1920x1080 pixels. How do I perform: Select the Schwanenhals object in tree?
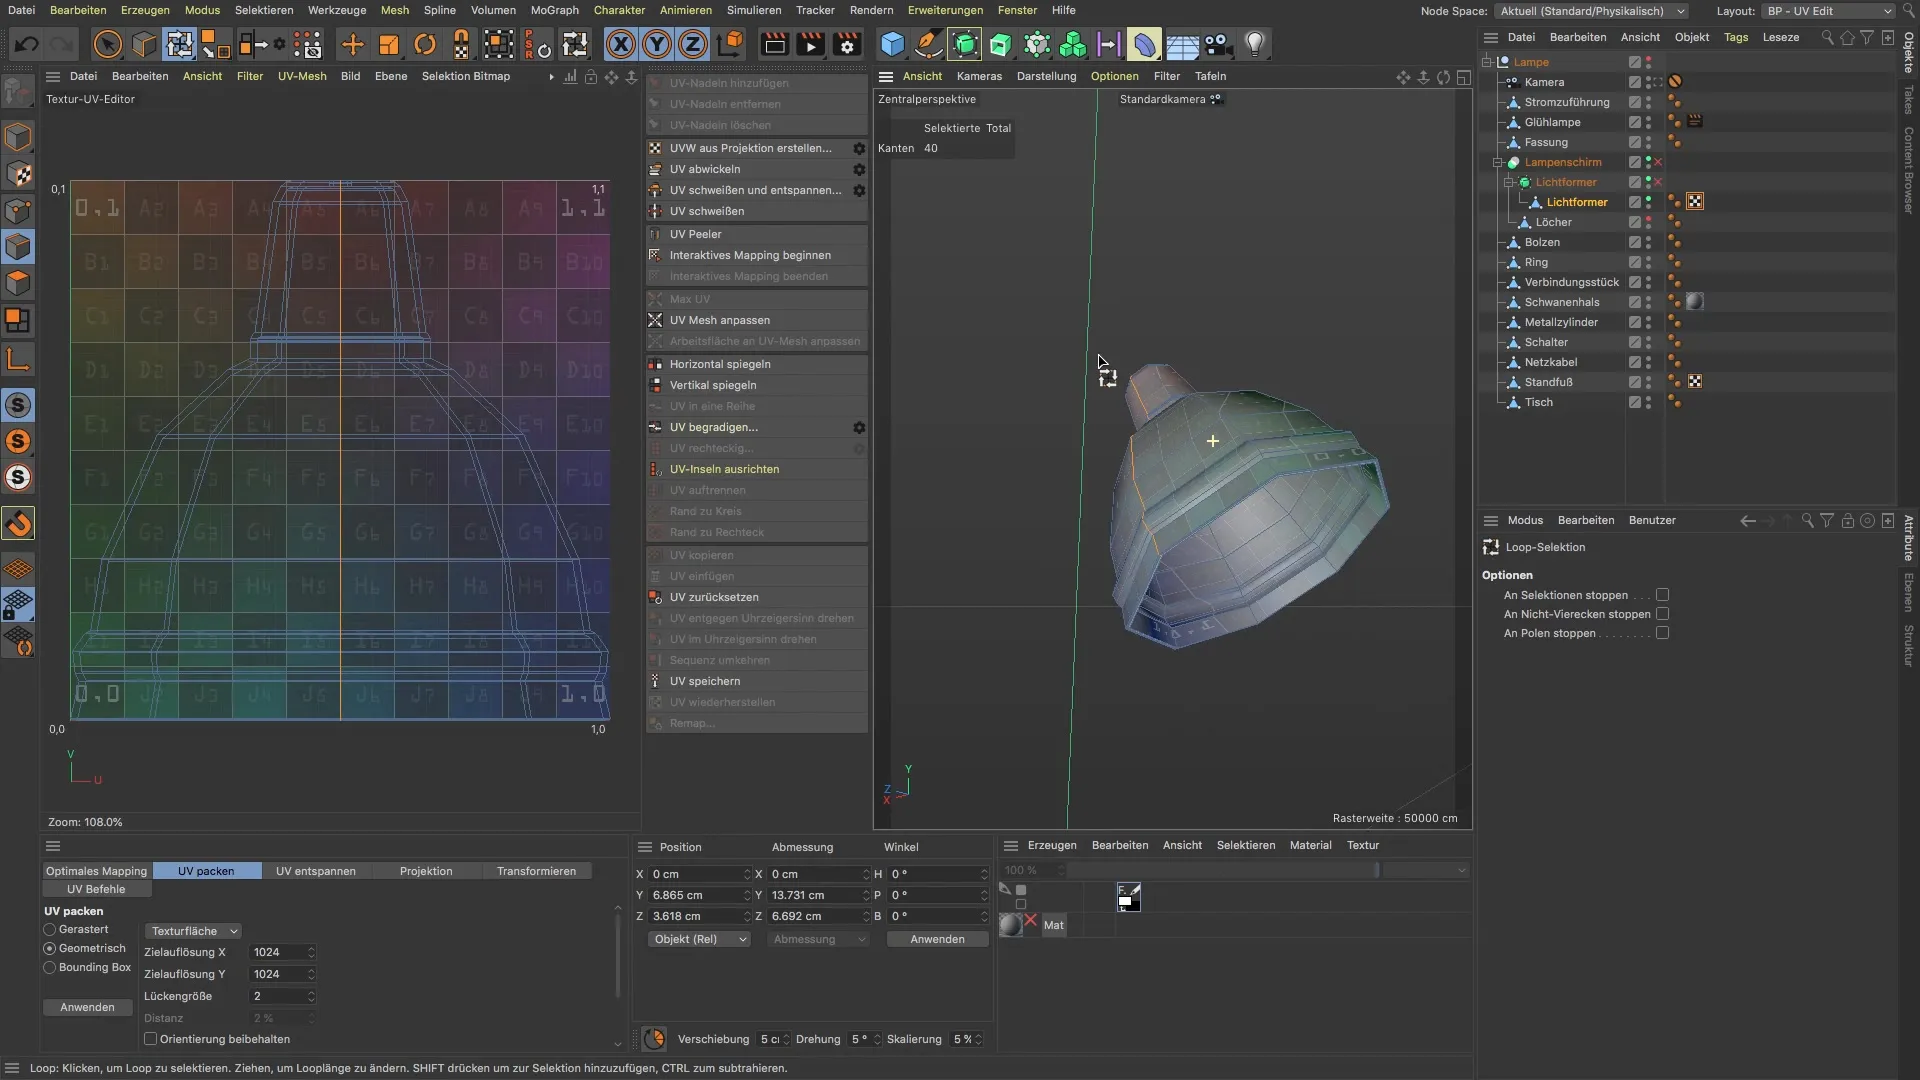coord(1561,302)
